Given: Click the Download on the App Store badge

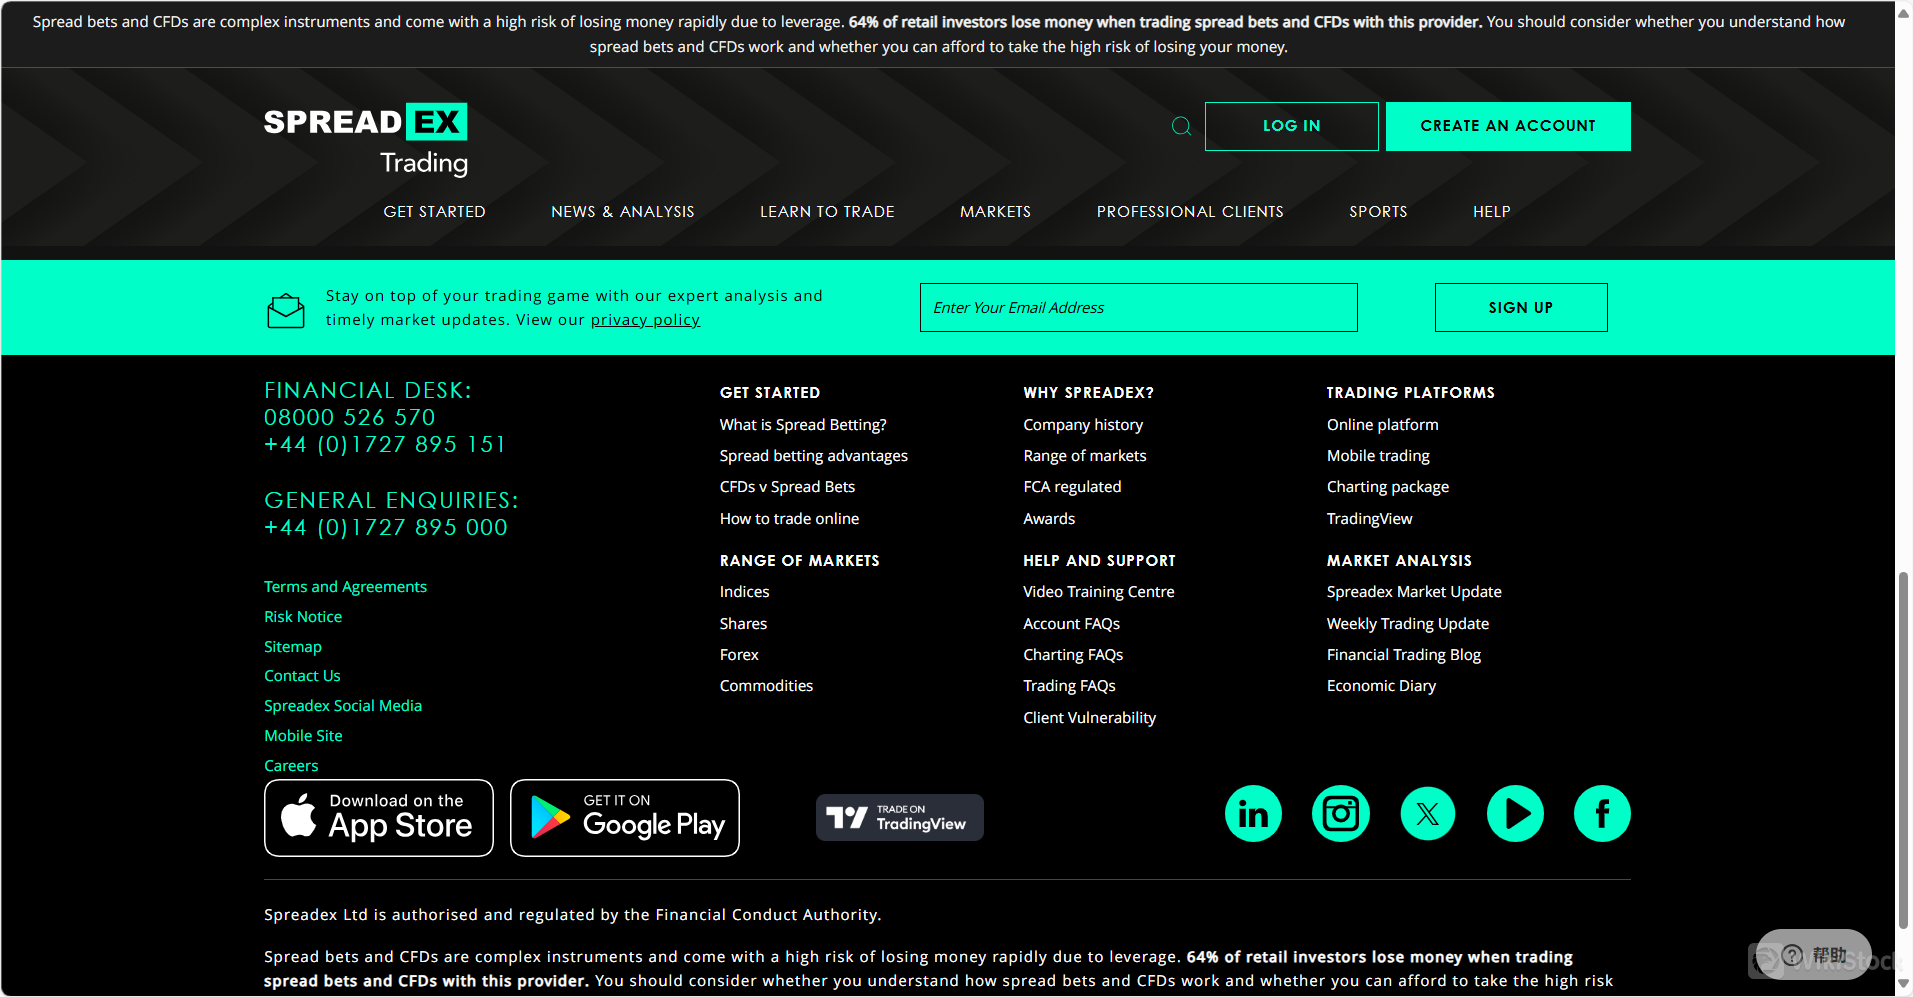Looking at the screenshot, I should (379, 818).
